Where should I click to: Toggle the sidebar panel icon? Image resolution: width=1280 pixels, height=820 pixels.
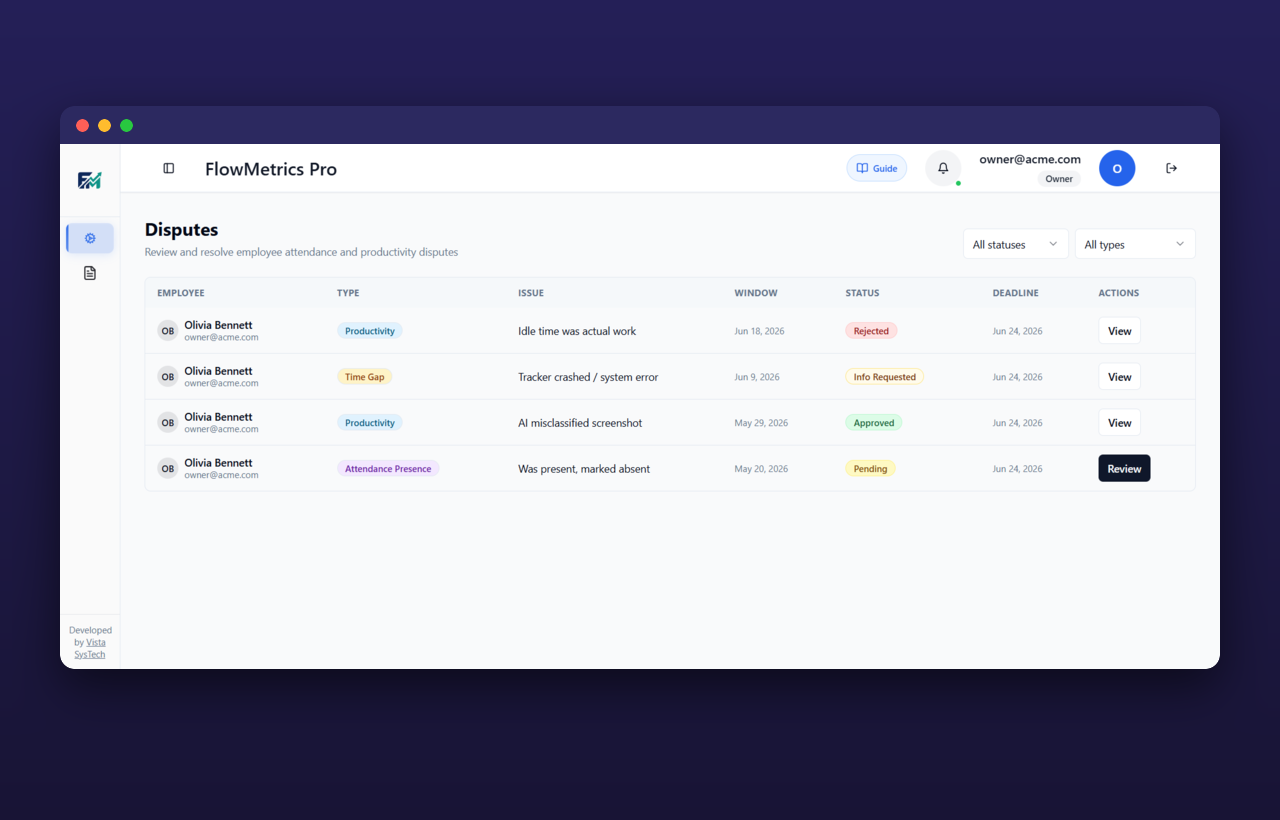[x=169, y=168]
